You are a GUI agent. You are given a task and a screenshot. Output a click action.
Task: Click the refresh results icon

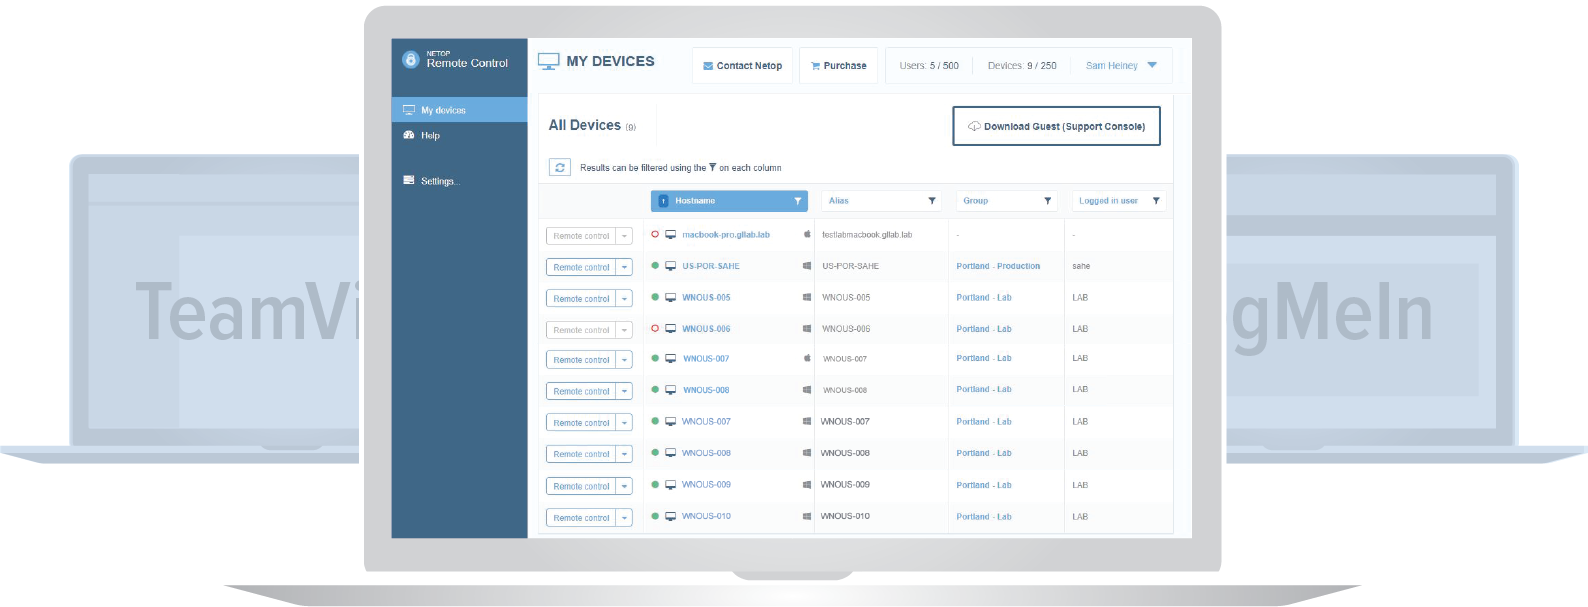pos(560,168)
